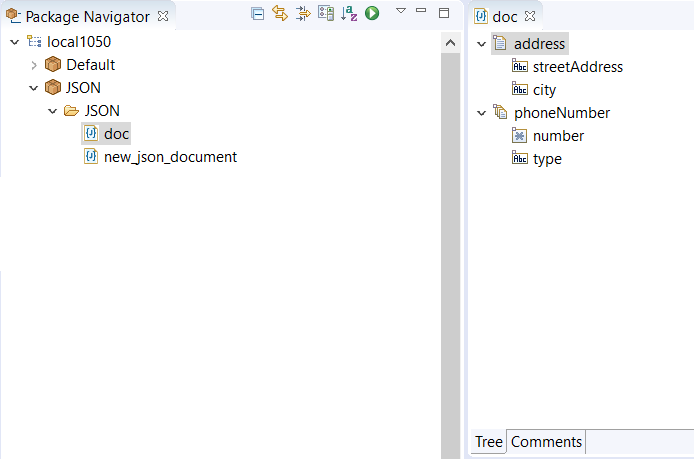Collapse the local1050 server node
The width and height of the screenshot is (694, 459).
click(14, 42)
